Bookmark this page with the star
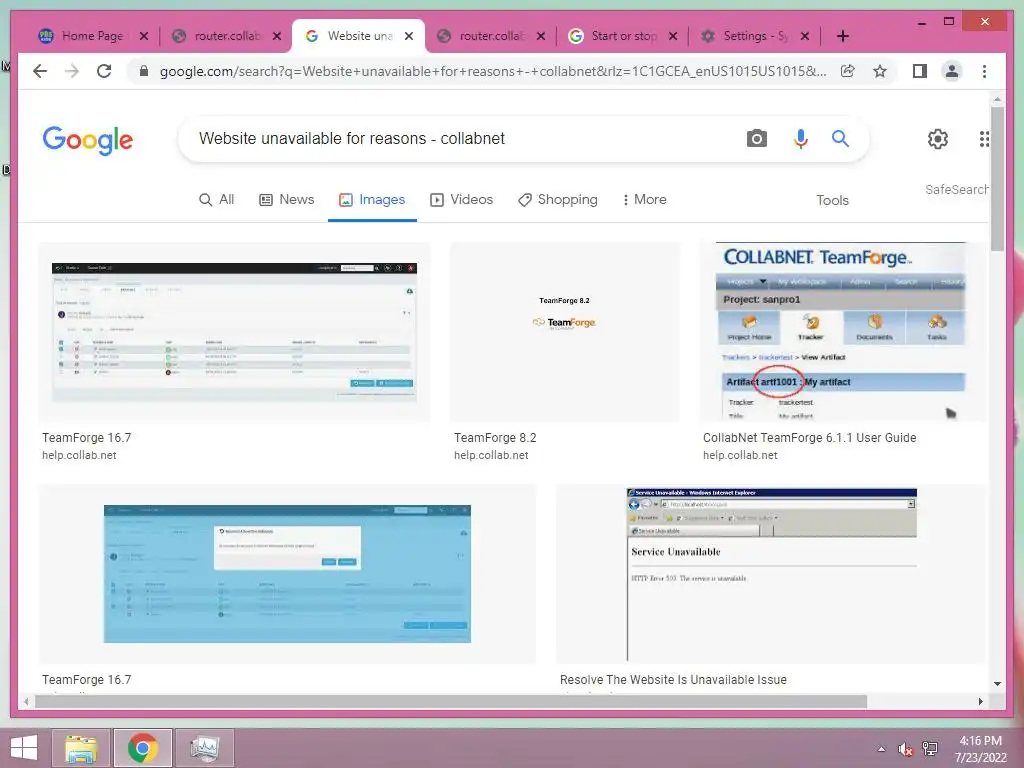The width and height of the screenshot is (1024, 768). tap(880, 71)
